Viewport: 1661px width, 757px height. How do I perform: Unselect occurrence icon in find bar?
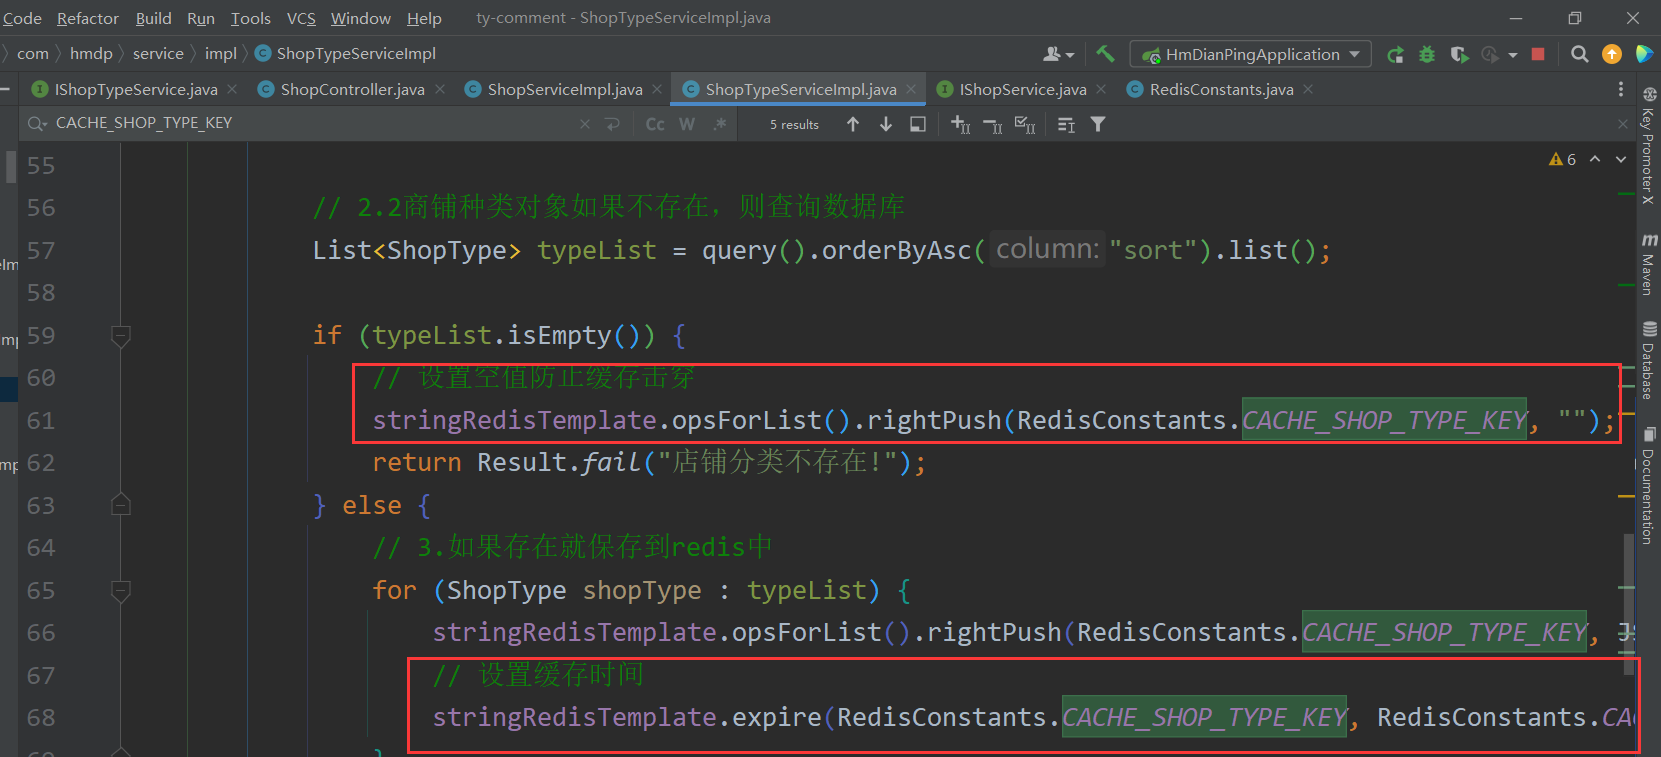coord(993,124)
